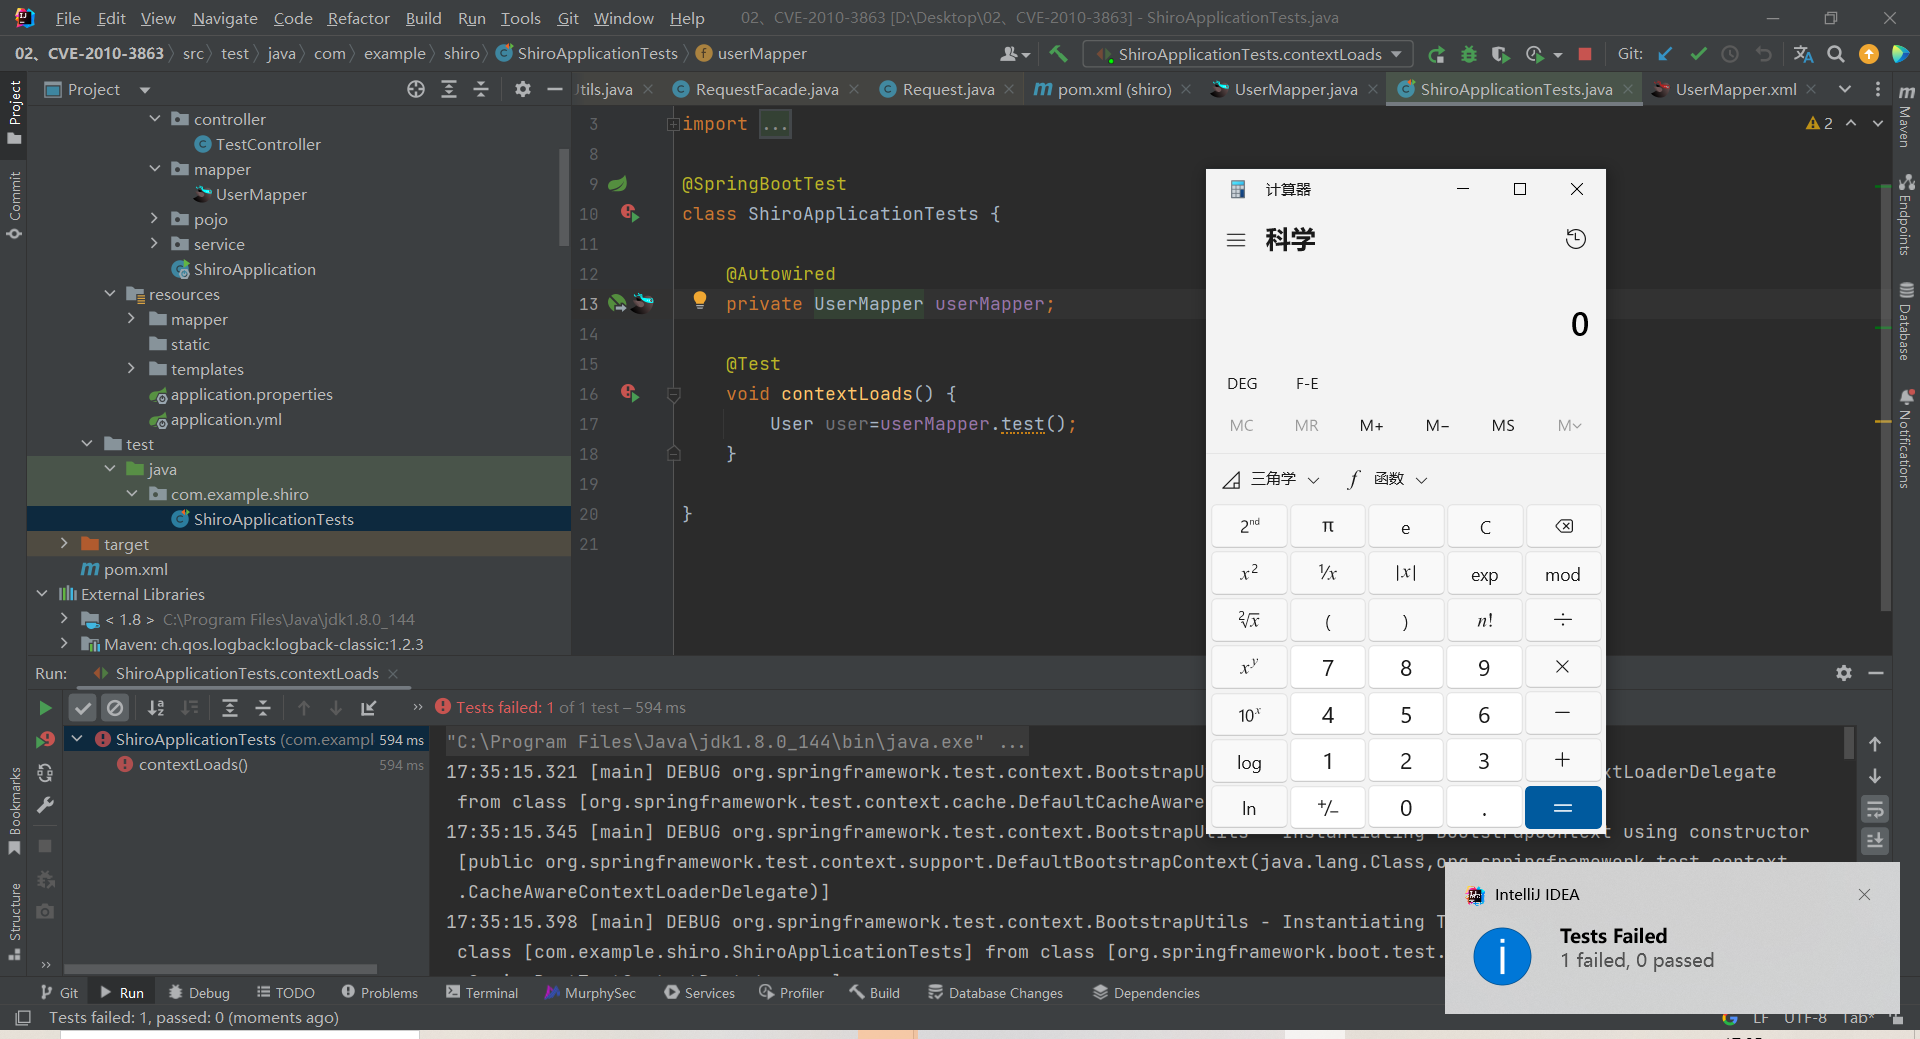Click console output vertical scrollbar
Viewport: 1920px width, 1039px height.
pyautogui.click(x=1848, y=743)
